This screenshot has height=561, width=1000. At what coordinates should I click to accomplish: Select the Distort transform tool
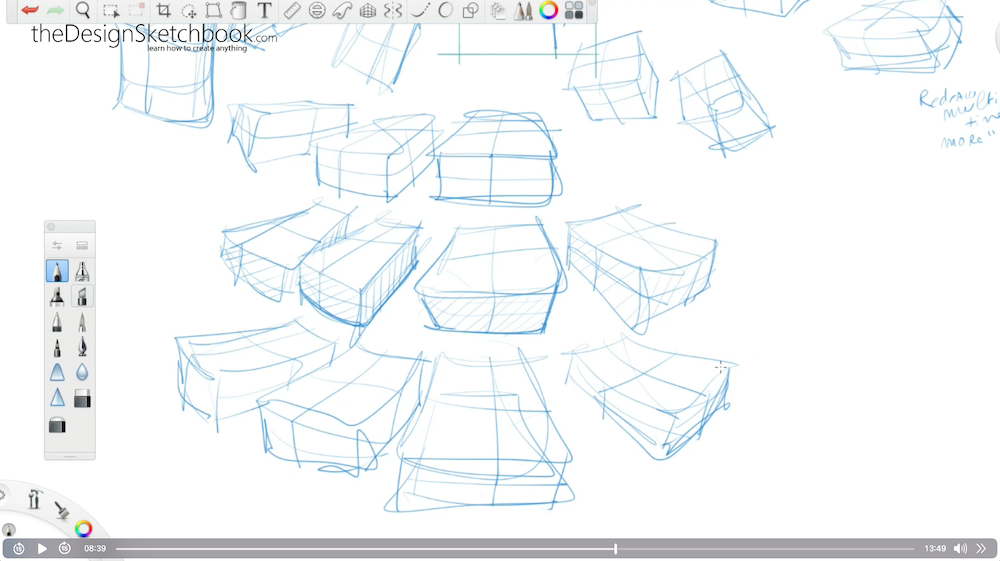[x=214, y=10]
